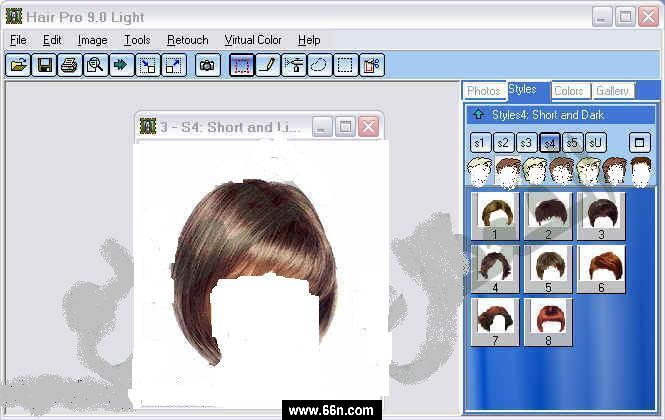Choose hairstyle thumbnail 4
This screenshot has width=665, height=420.
point(495,269)
